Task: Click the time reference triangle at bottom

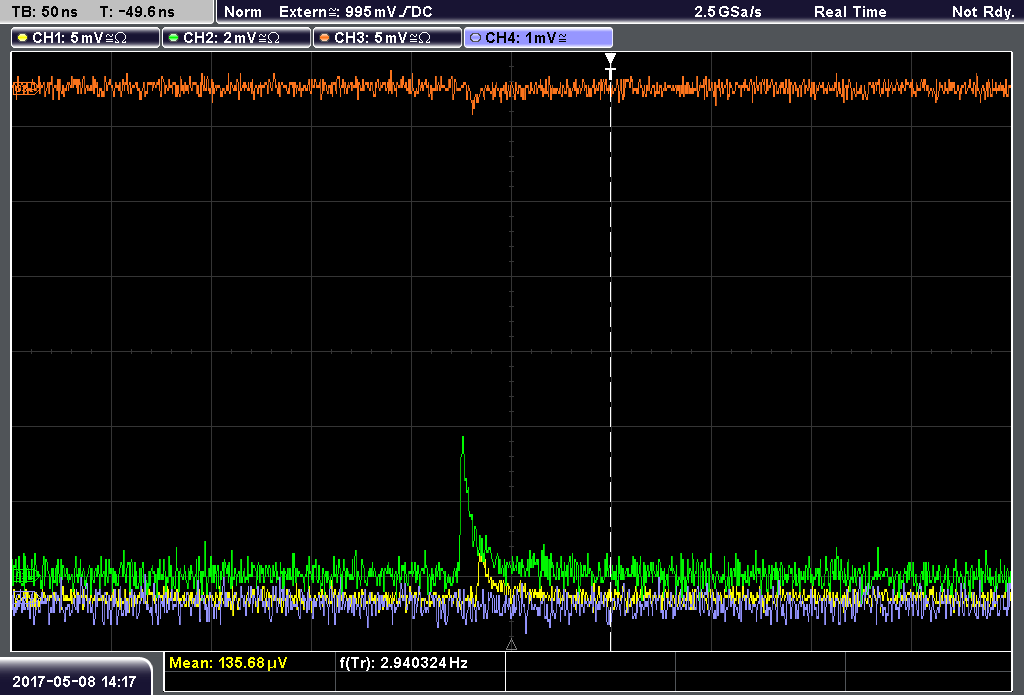Action: (x=511, y=645)
